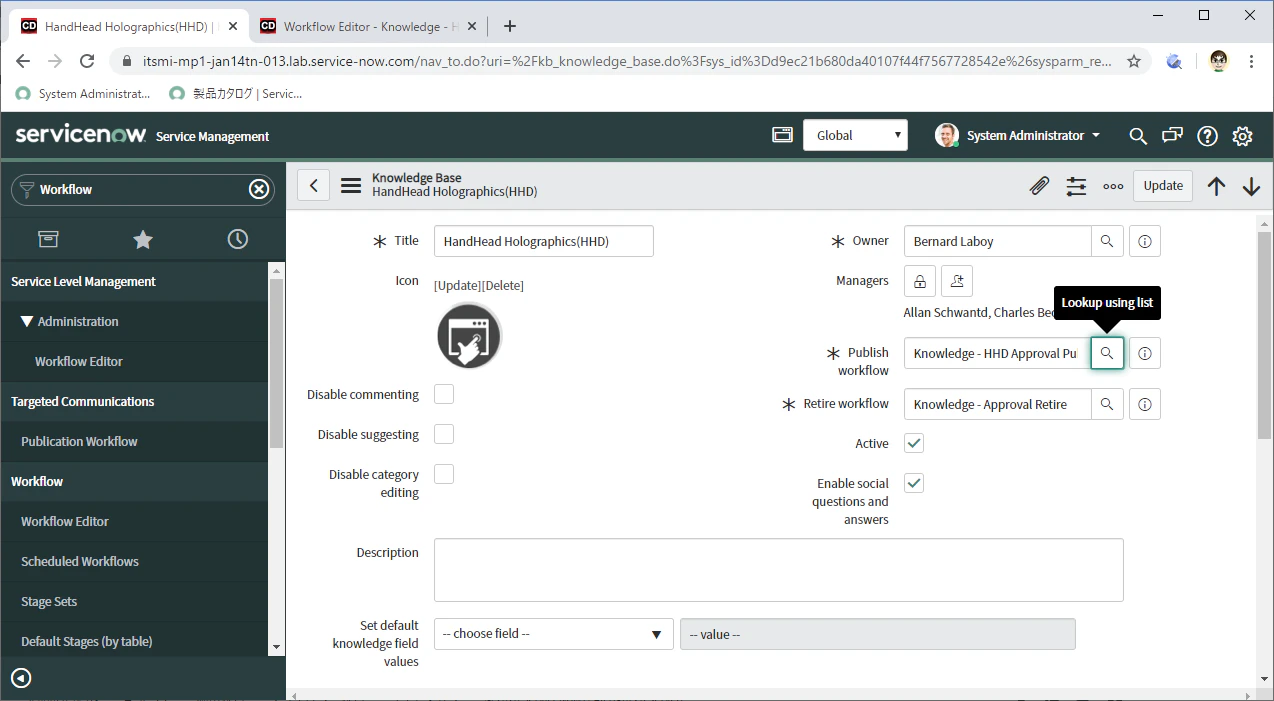Open Scheduled Workflows module
The image size is (1274, 701).
[80, 561]
